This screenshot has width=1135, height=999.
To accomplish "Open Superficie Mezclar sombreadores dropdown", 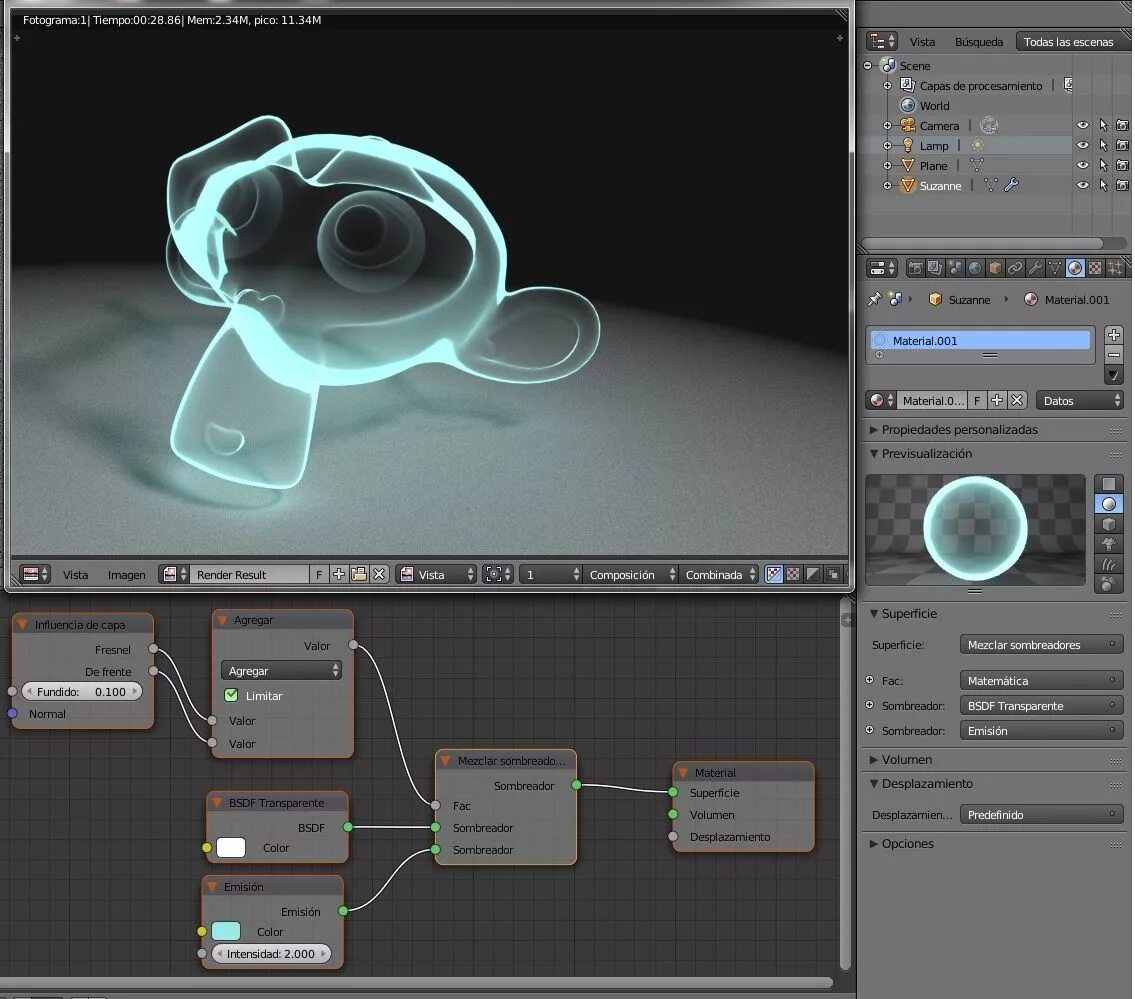I will (x=1041, y=644).
